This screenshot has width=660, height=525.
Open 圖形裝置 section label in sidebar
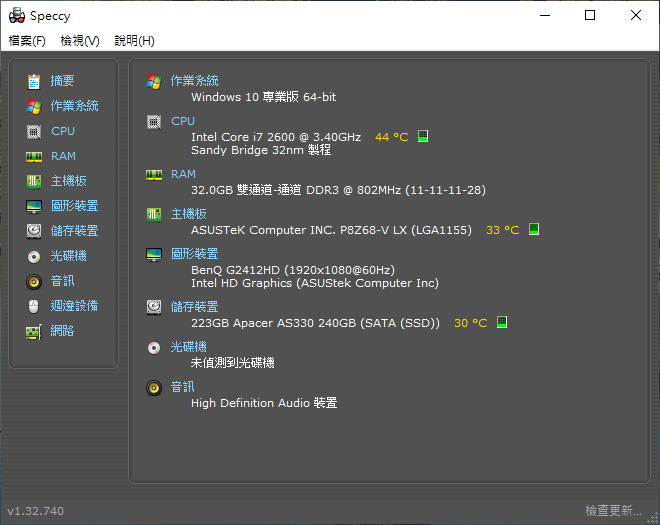pyautogui.click(x=75, y=206)
